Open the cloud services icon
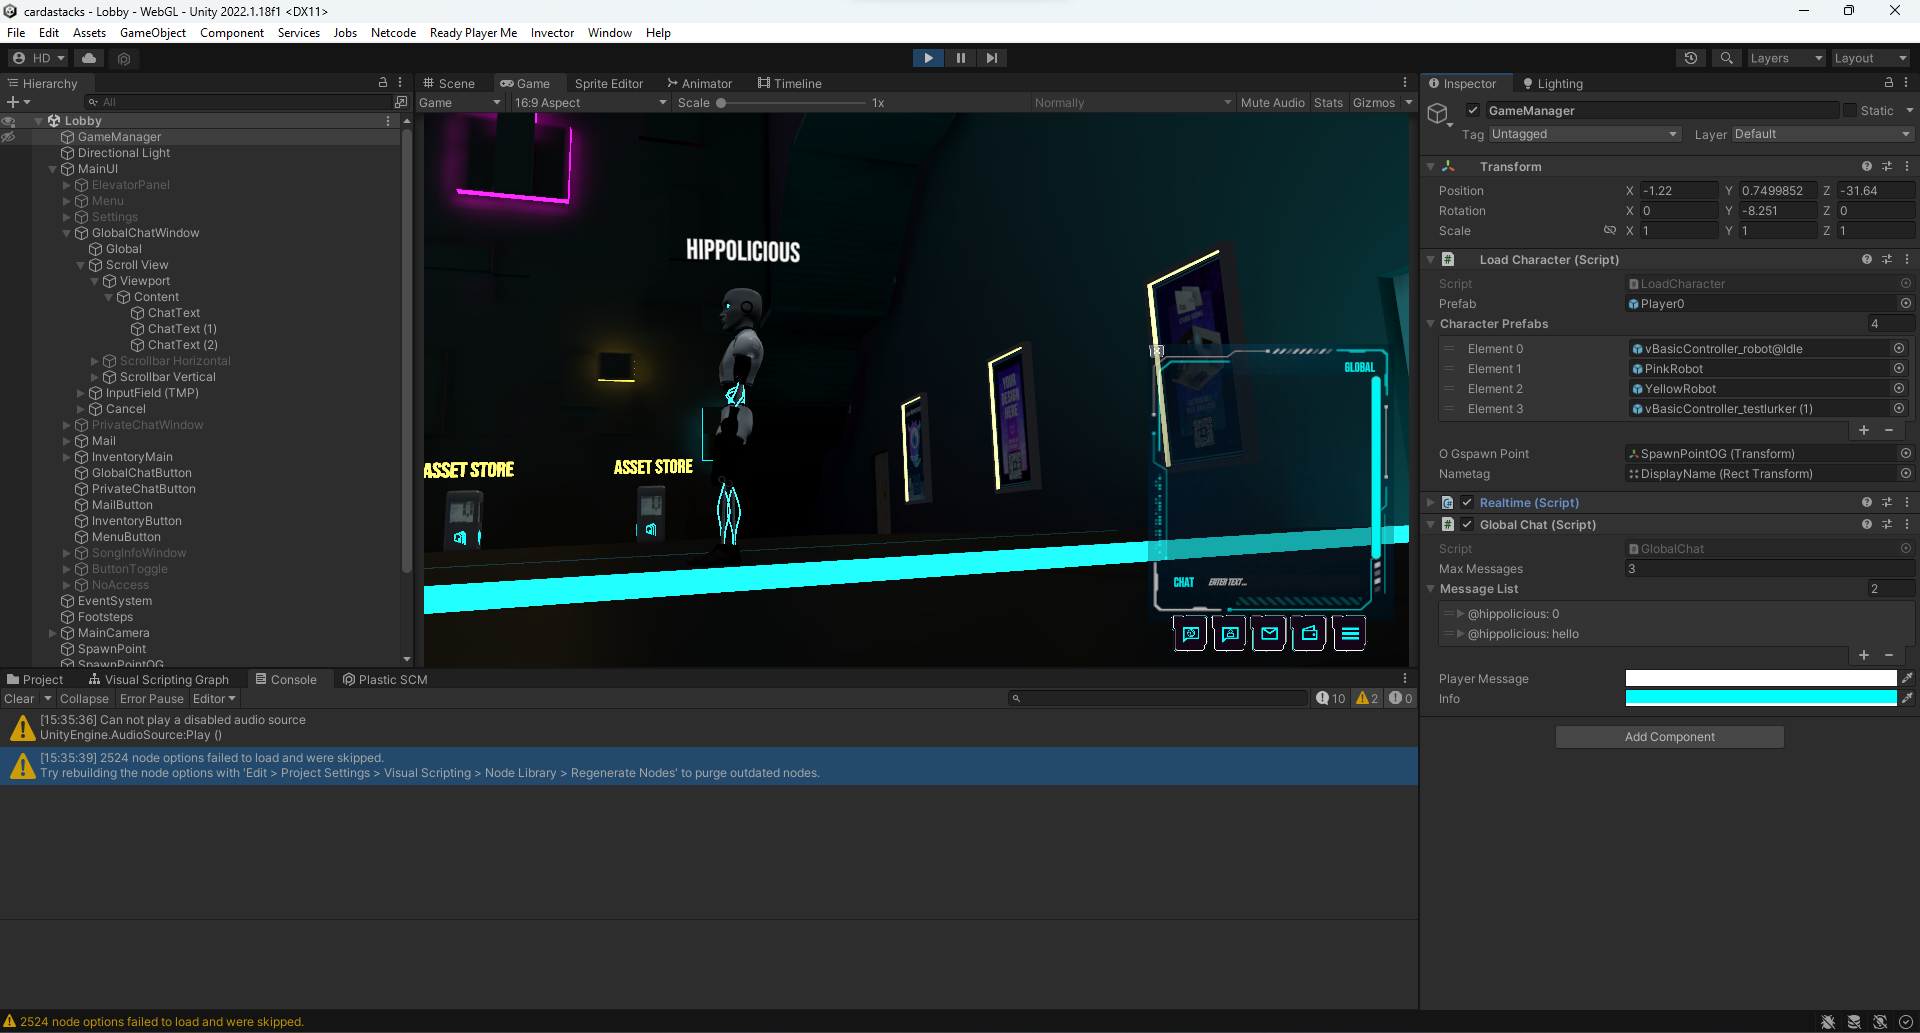This screenshot has width=1920, height=1033. (89, 58)
